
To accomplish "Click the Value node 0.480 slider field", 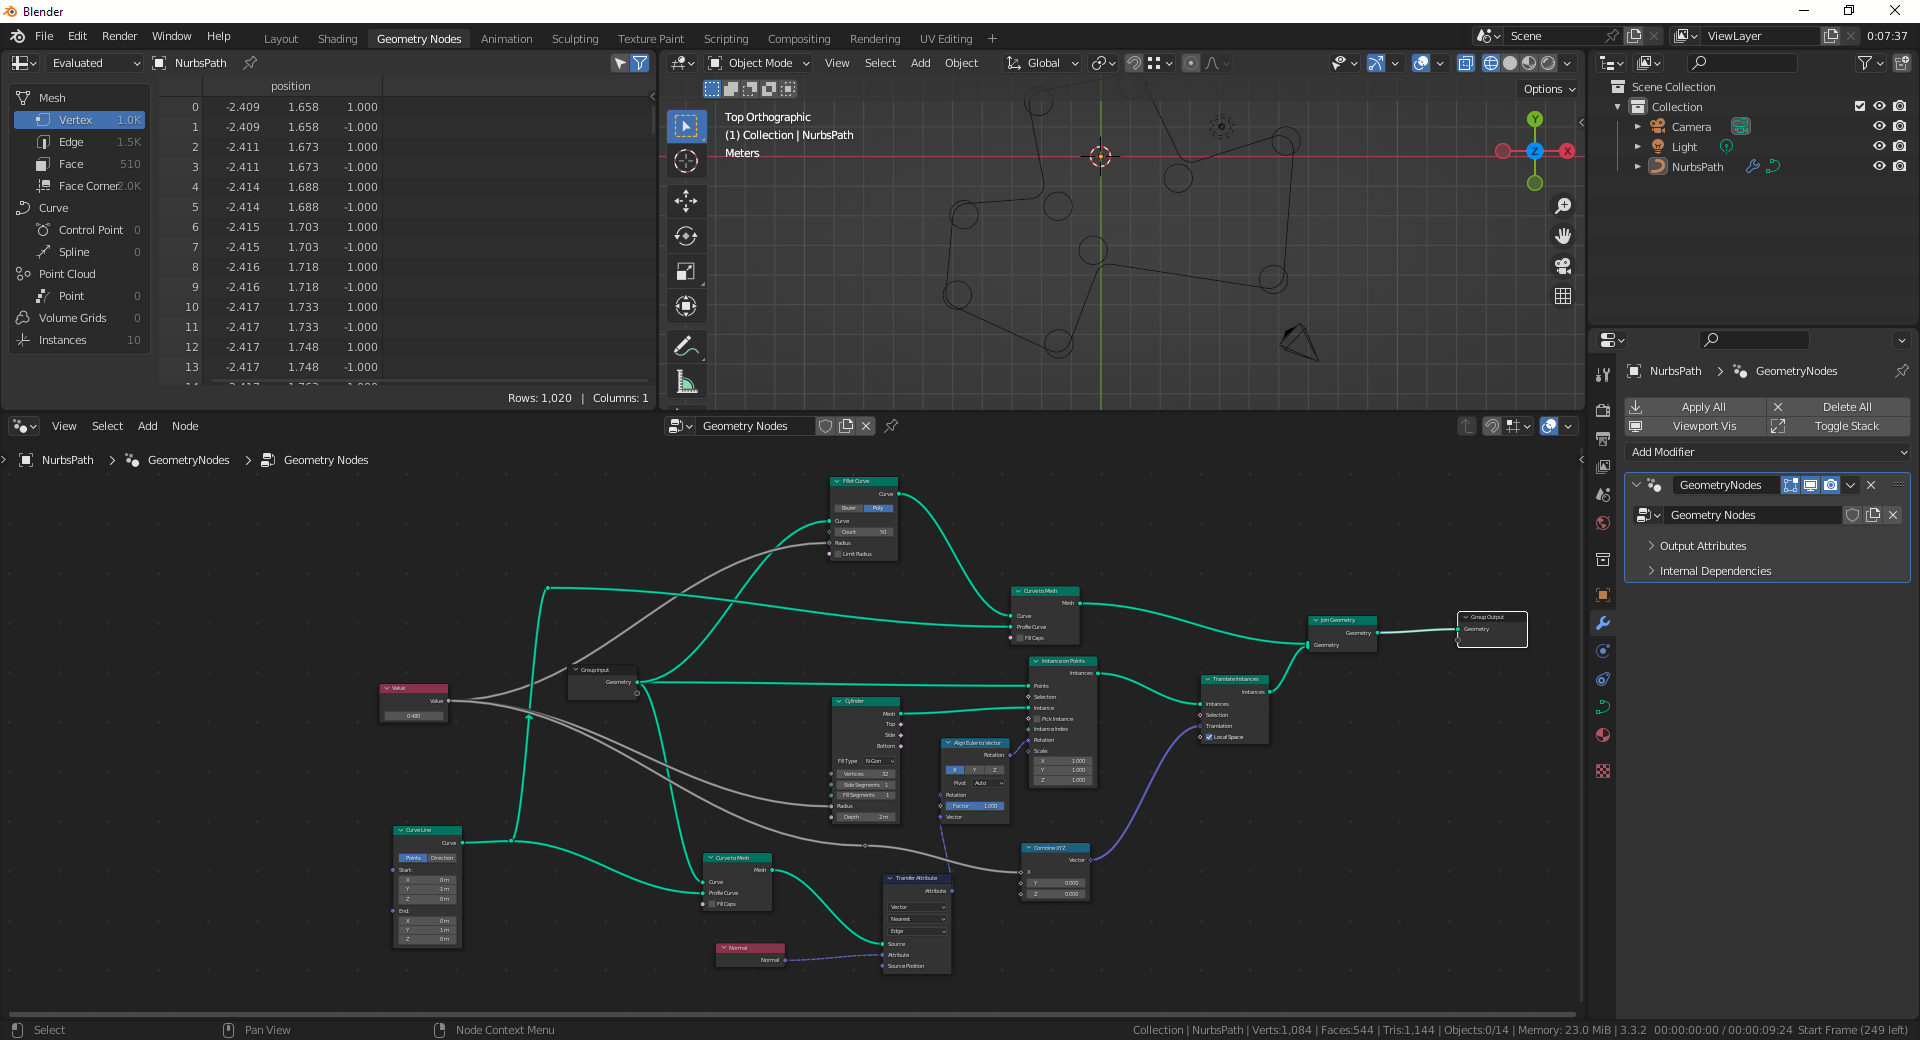I will pos(414,716).
